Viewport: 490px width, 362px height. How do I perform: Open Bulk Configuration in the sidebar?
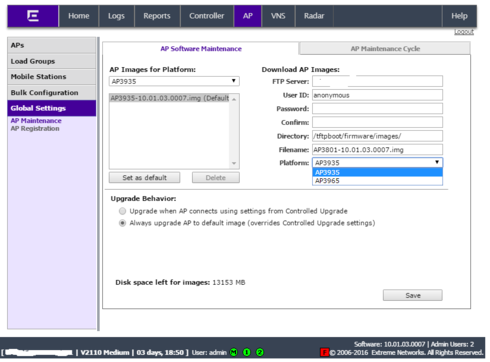click(51, 93)
